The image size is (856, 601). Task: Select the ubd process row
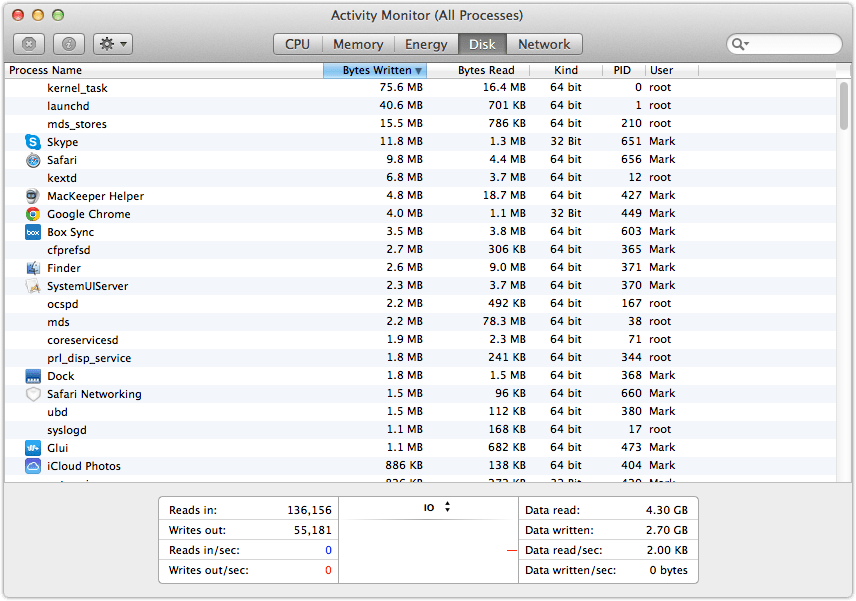tap(420, 412)
